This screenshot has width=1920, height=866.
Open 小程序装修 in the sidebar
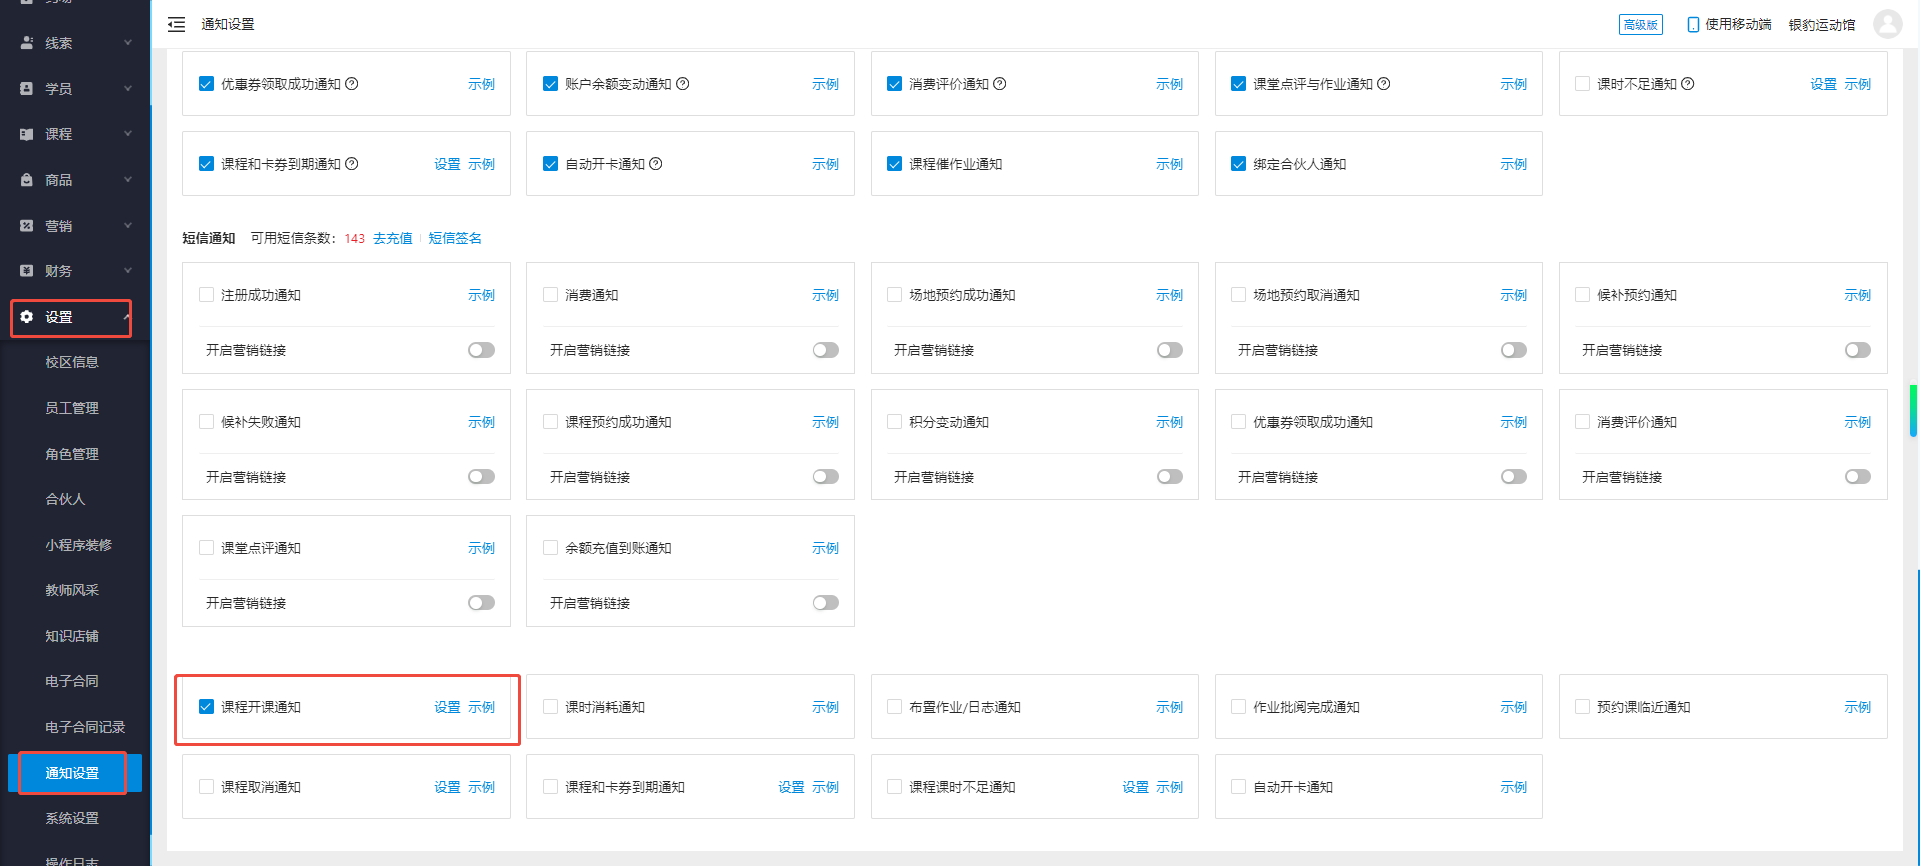tap(78, 545)
